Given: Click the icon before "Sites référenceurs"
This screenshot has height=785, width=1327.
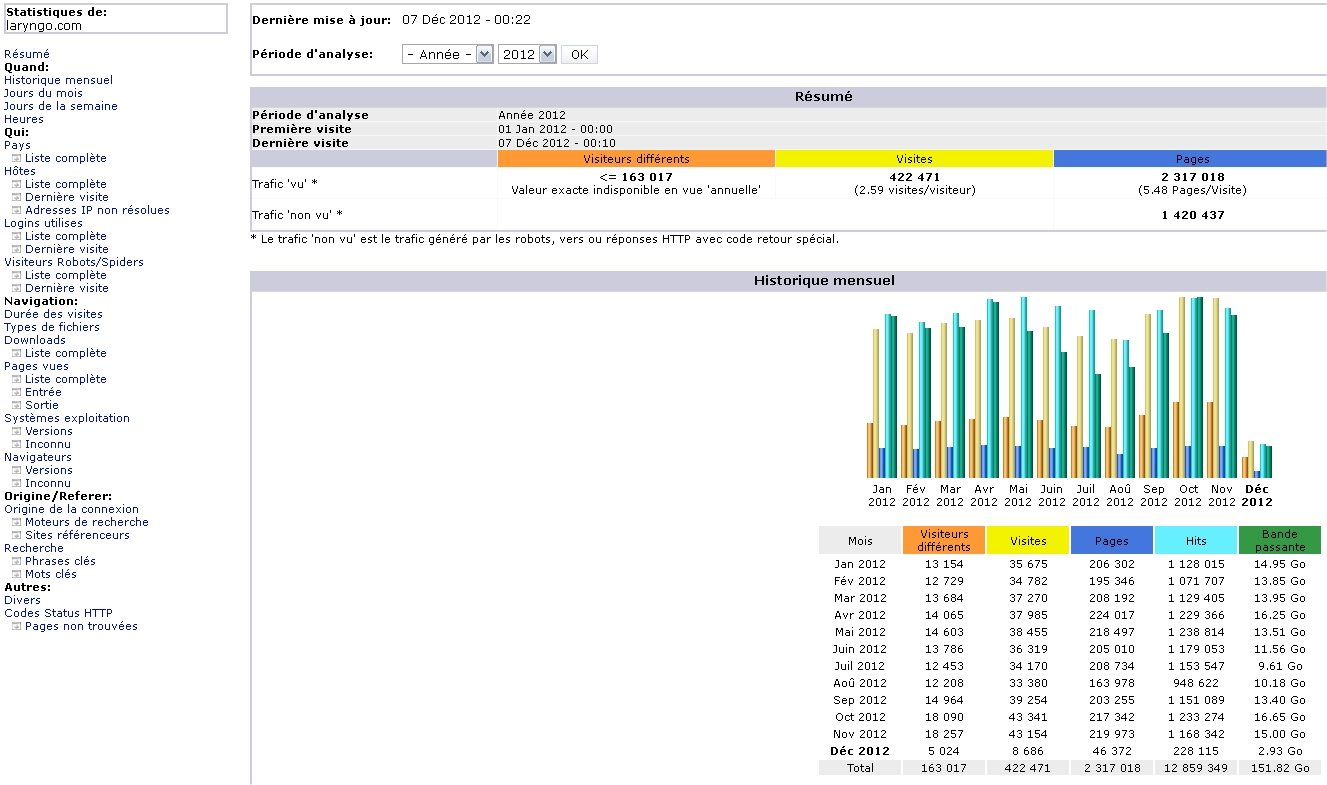Looking at the screenshot, I should coord(16,536).
